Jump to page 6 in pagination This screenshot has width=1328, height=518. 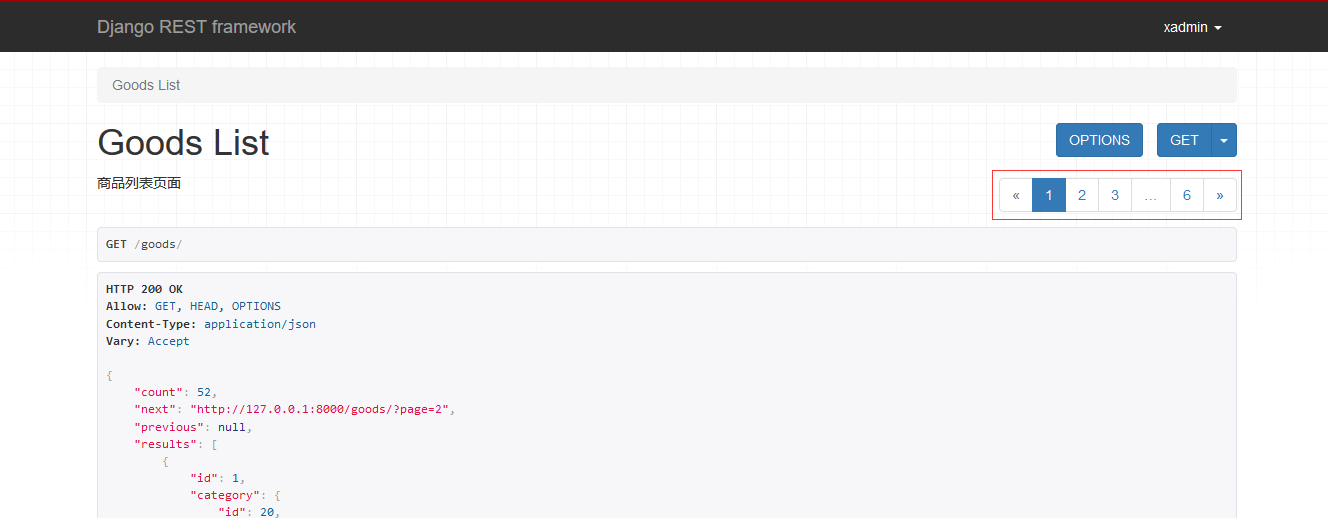coord(1187,195)
